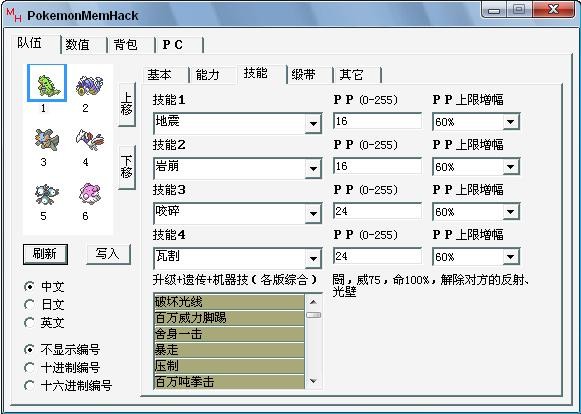Select 百万吨拳击 in the move list

[x=229, y=382]
